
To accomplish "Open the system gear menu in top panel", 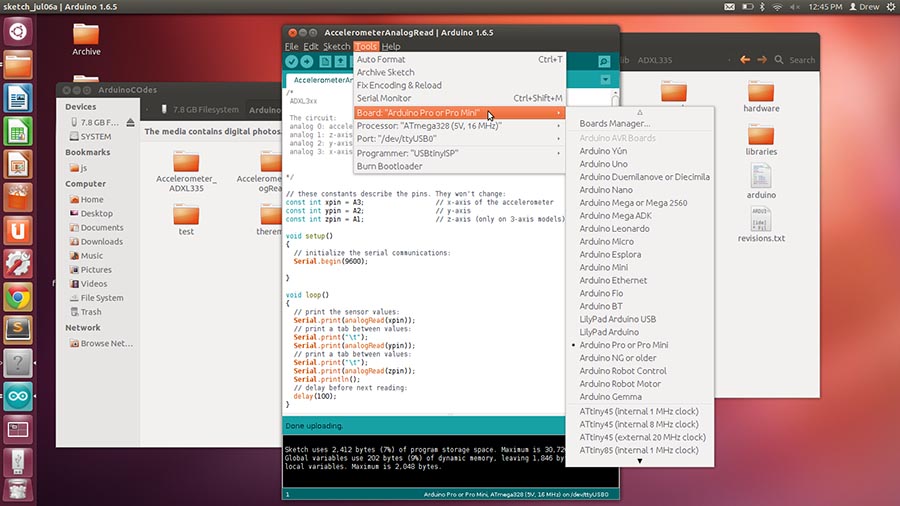I will click(890, 7).
